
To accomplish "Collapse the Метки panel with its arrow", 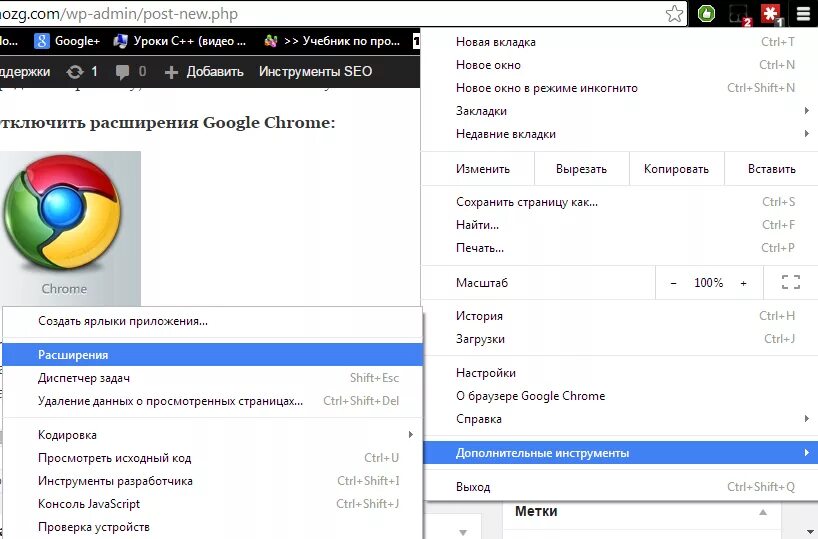I will pyautogui.click(x=763, y=512).
